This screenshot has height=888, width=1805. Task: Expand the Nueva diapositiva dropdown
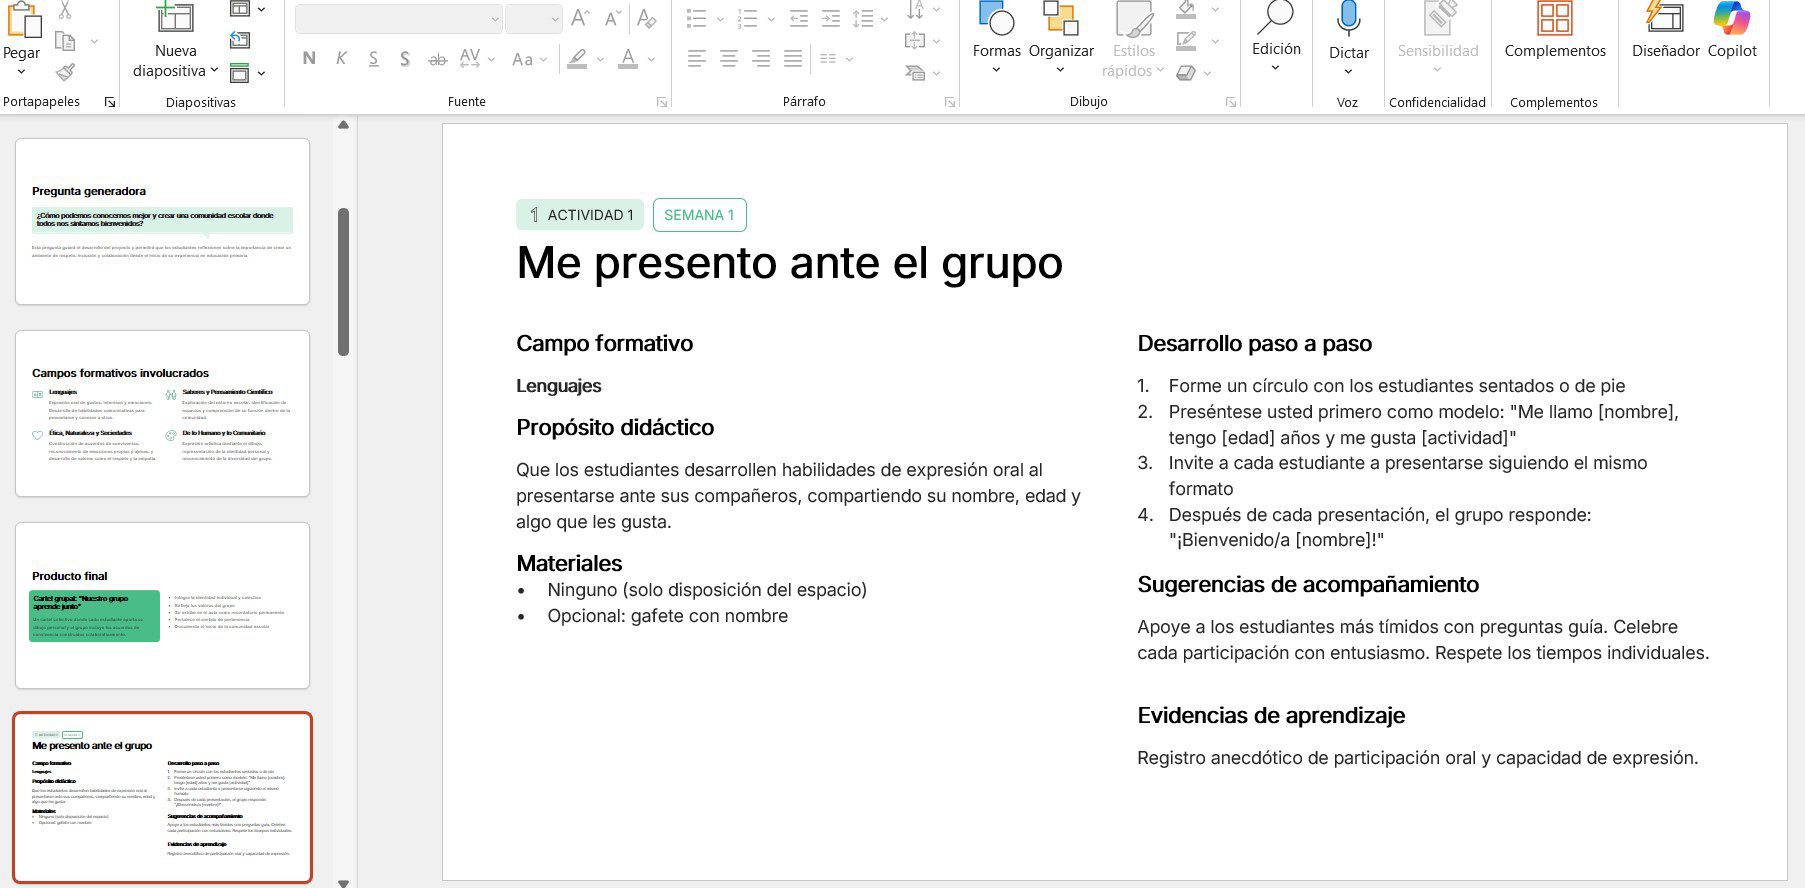coord(214,71)
